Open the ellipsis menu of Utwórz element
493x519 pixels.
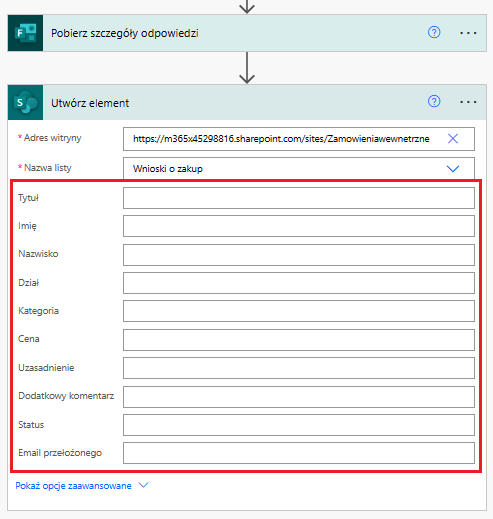[x=468, y=102]
